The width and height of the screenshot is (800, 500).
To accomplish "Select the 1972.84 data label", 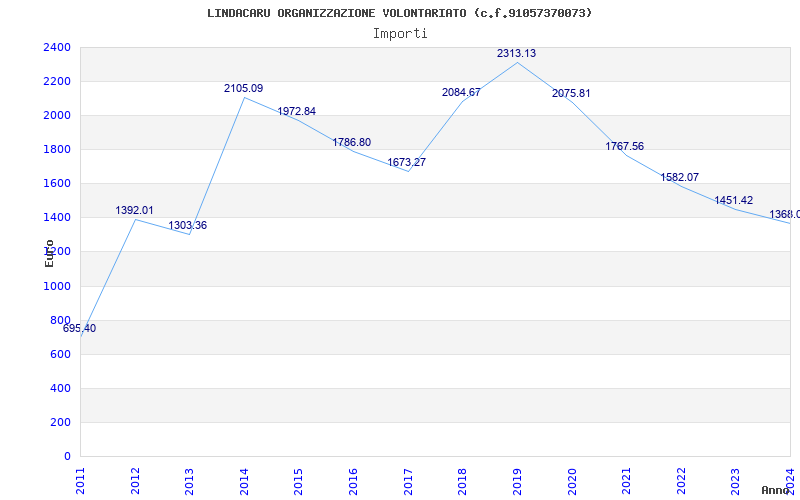I will [296, 111].
